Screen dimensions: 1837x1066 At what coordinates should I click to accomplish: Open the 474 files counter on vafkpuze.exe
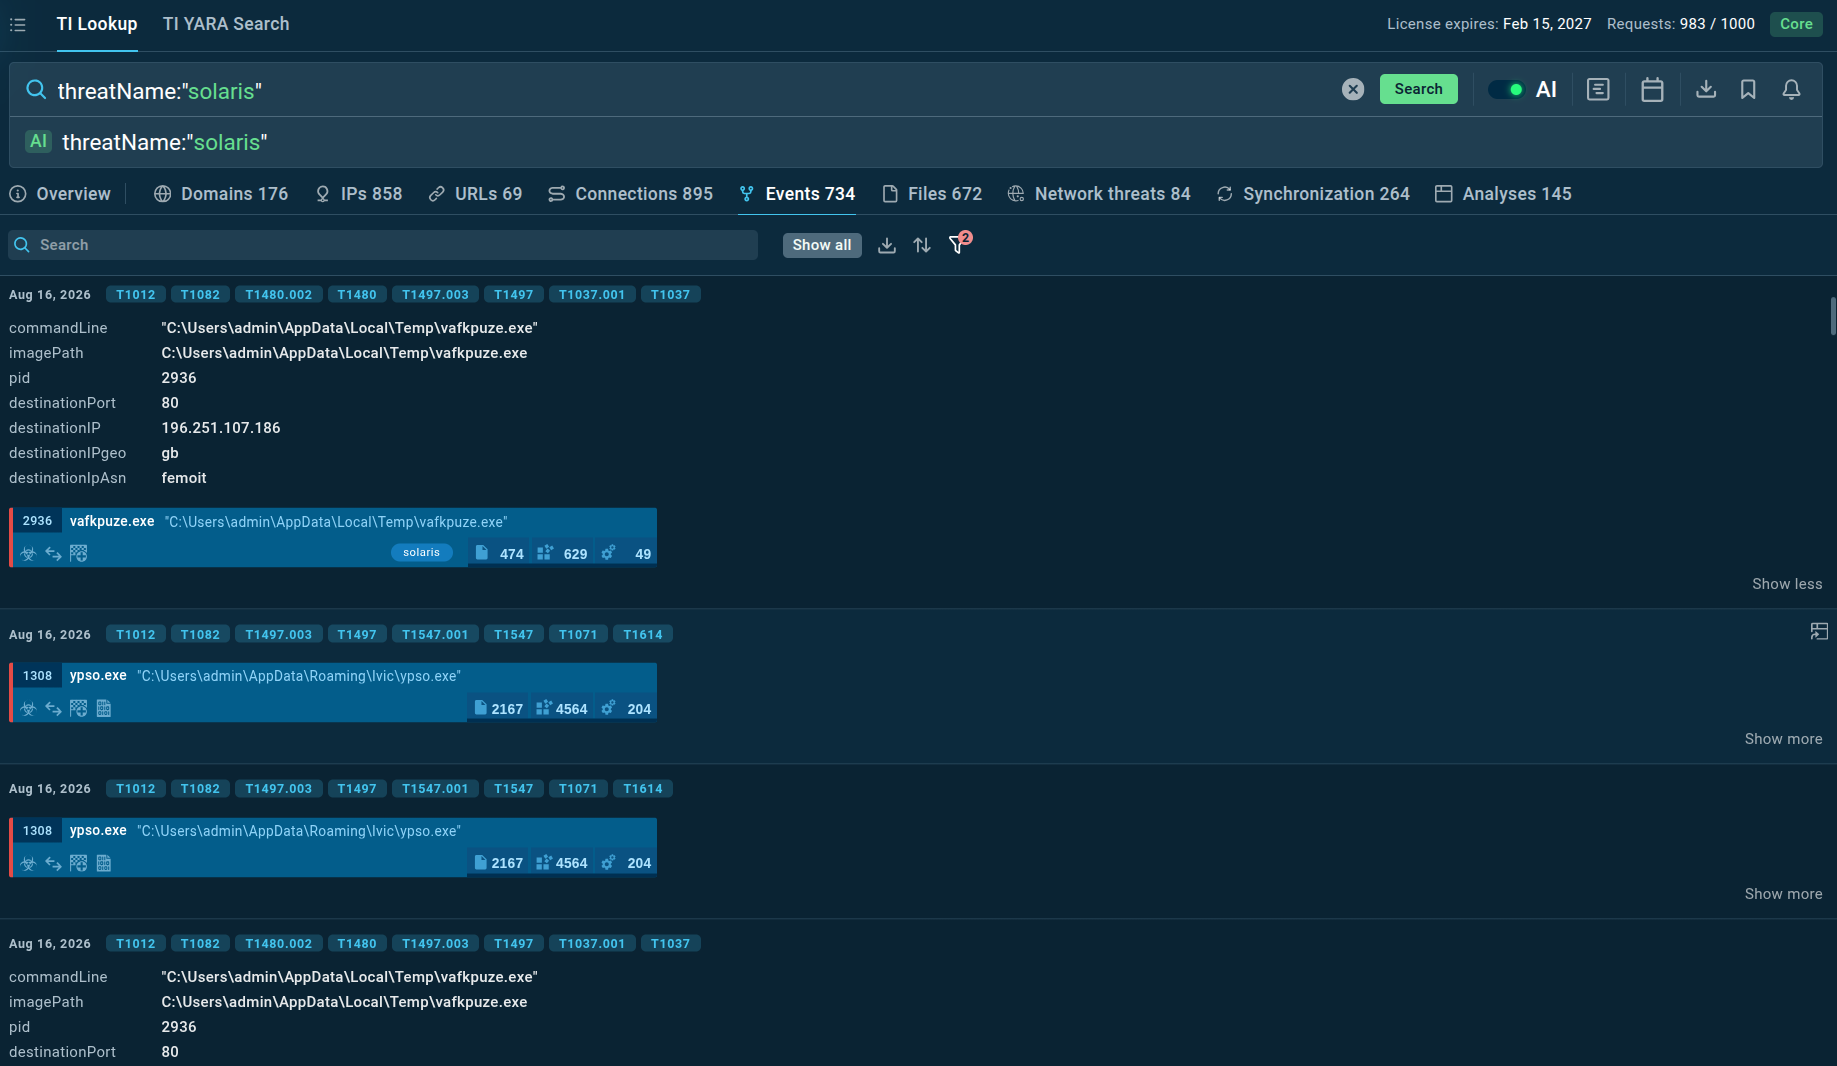click(499, 553)
